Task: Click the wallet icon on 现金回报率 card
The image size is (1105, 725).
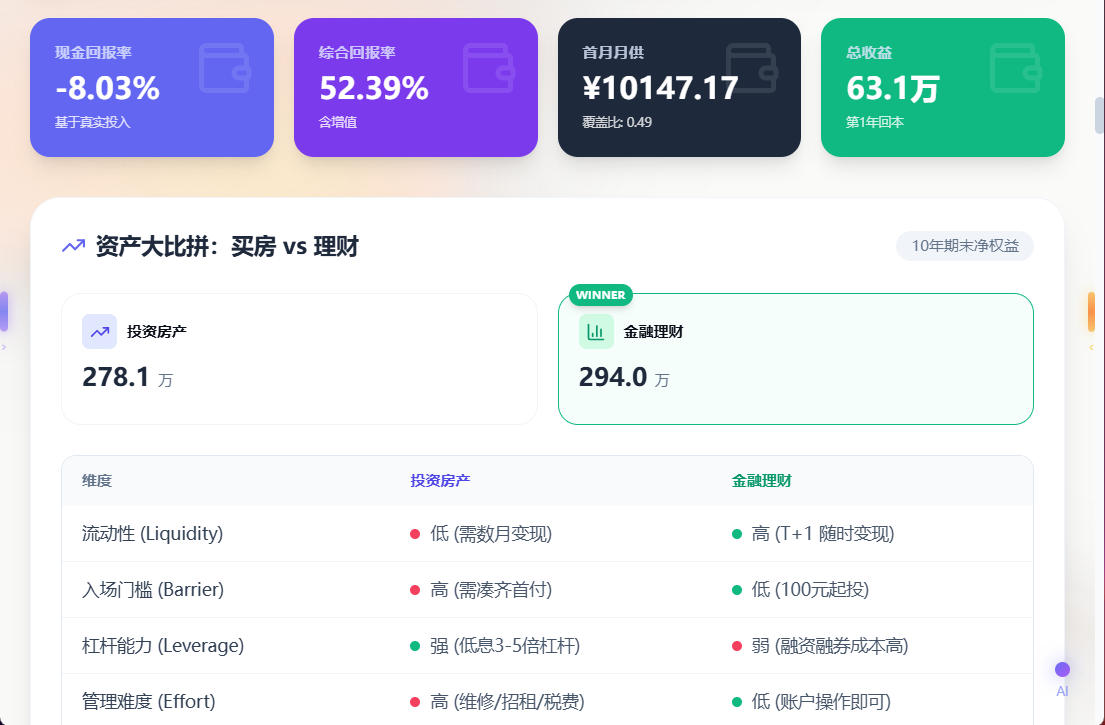Action: (225, 68)
